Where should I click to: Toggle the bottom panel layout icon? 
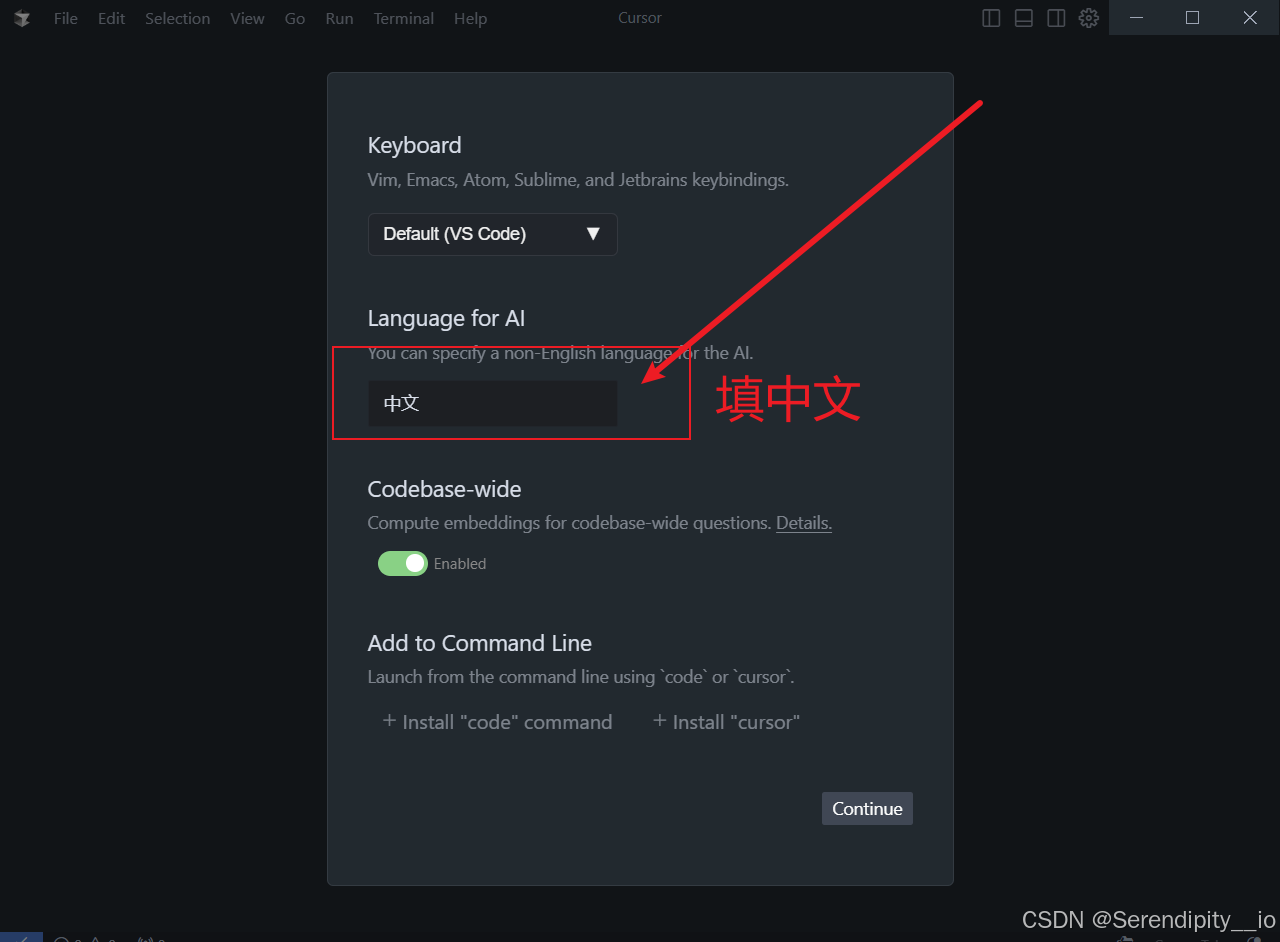coord(1023,18)
